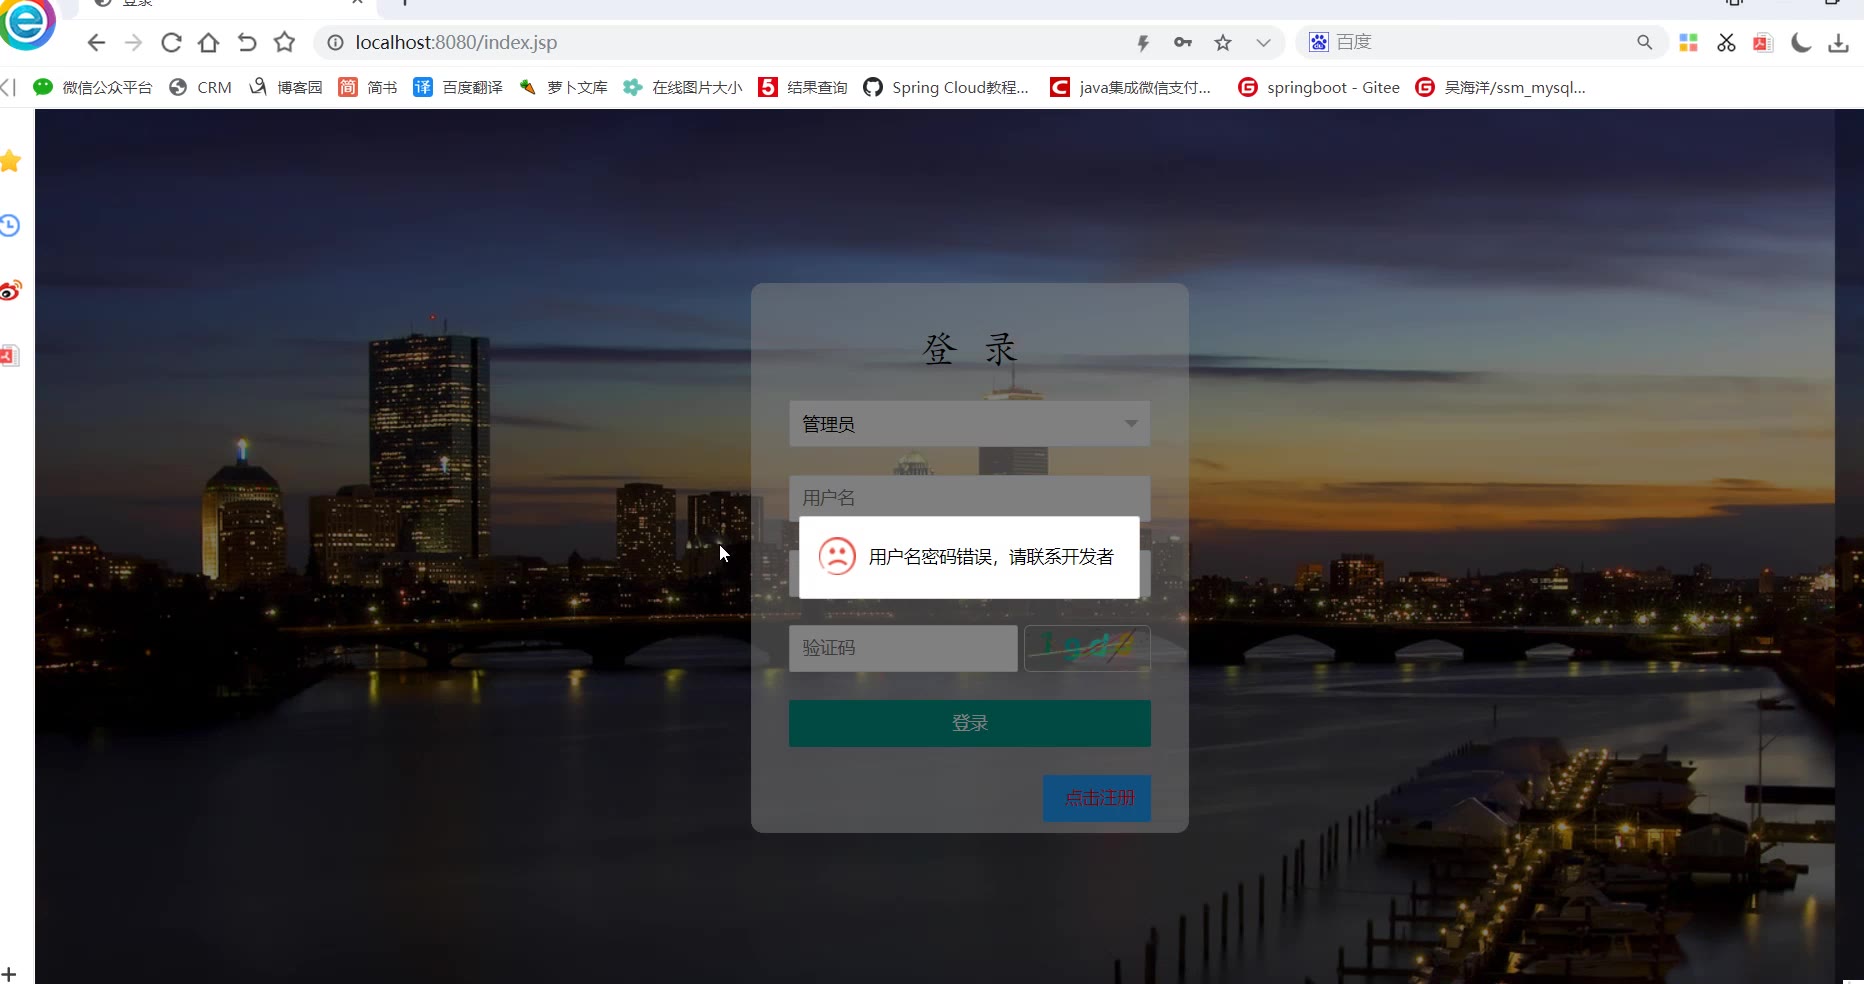Click the sad face icon in error popup
The width and height of the screenshot is (1864, 984).
click(837, 556)
